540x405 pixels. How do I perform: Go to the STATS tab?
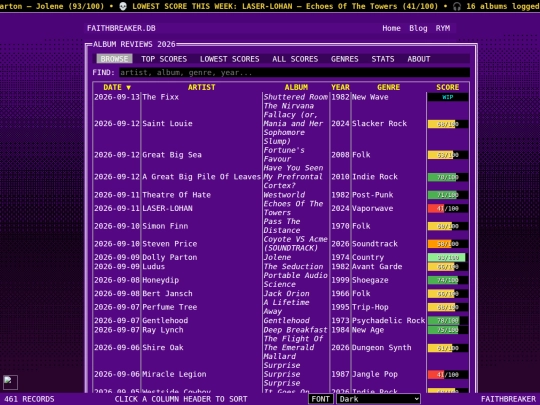pos(383,59)
